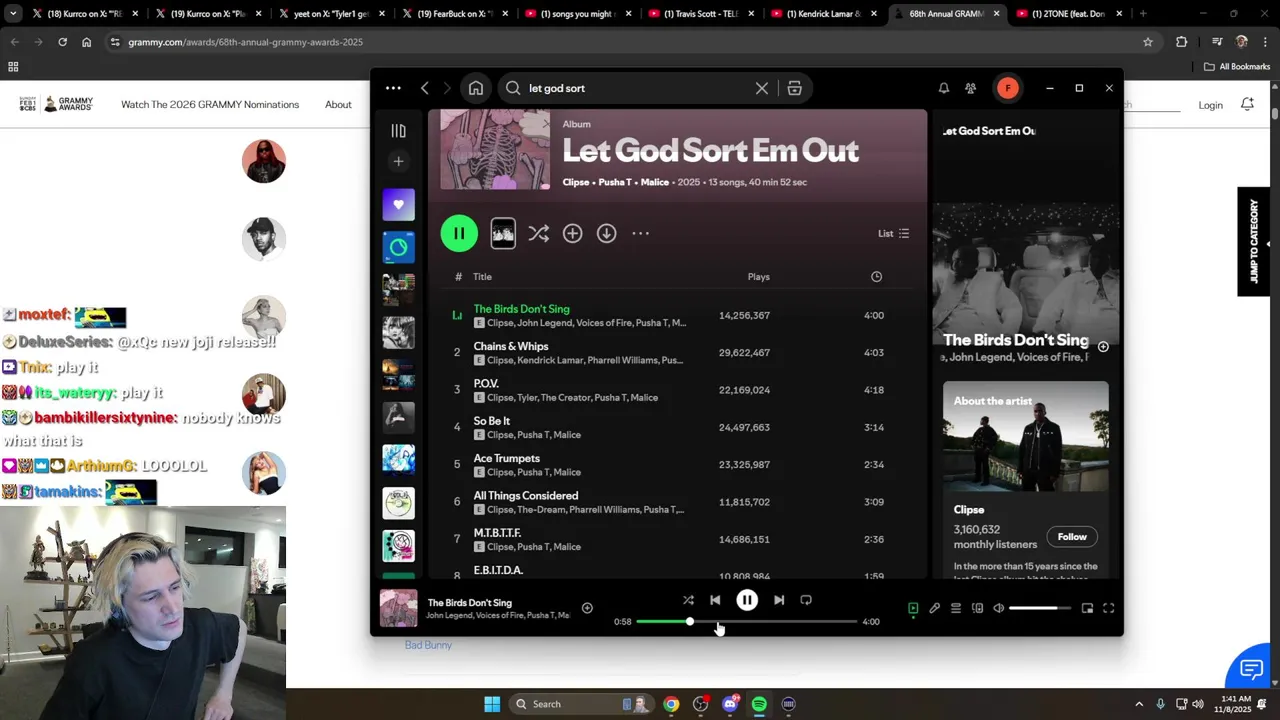
Task: Adjust the Spotify volume slider
Action: pos(1040,608)
